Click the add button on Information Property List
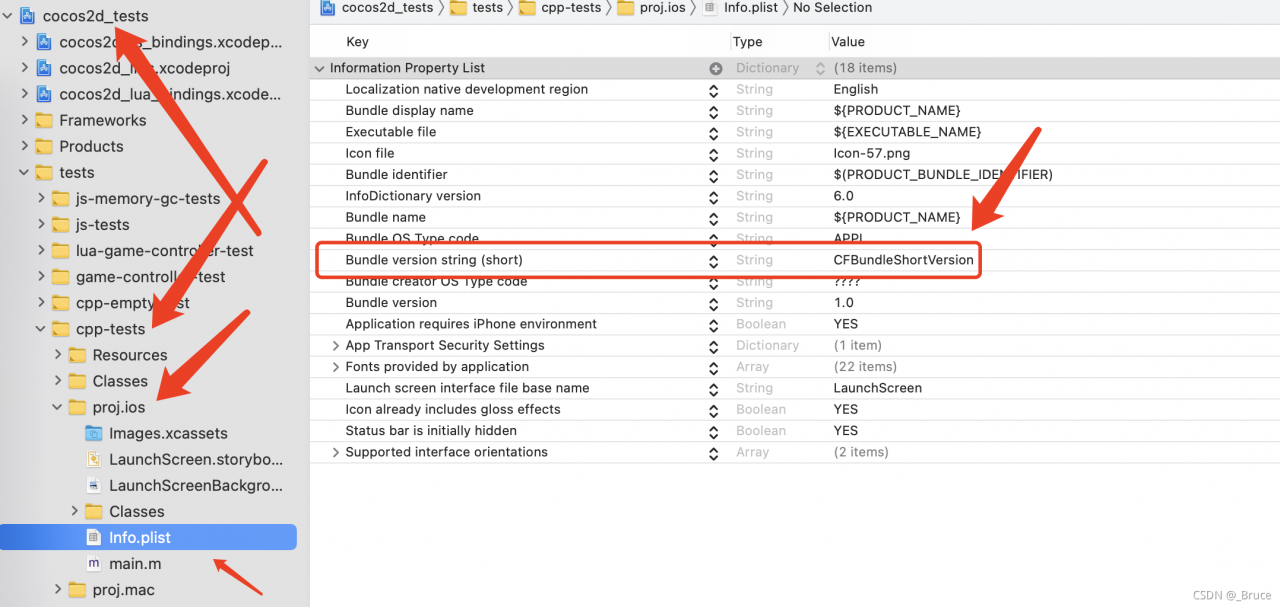The image size is (1280, 607). coord(715,68)
